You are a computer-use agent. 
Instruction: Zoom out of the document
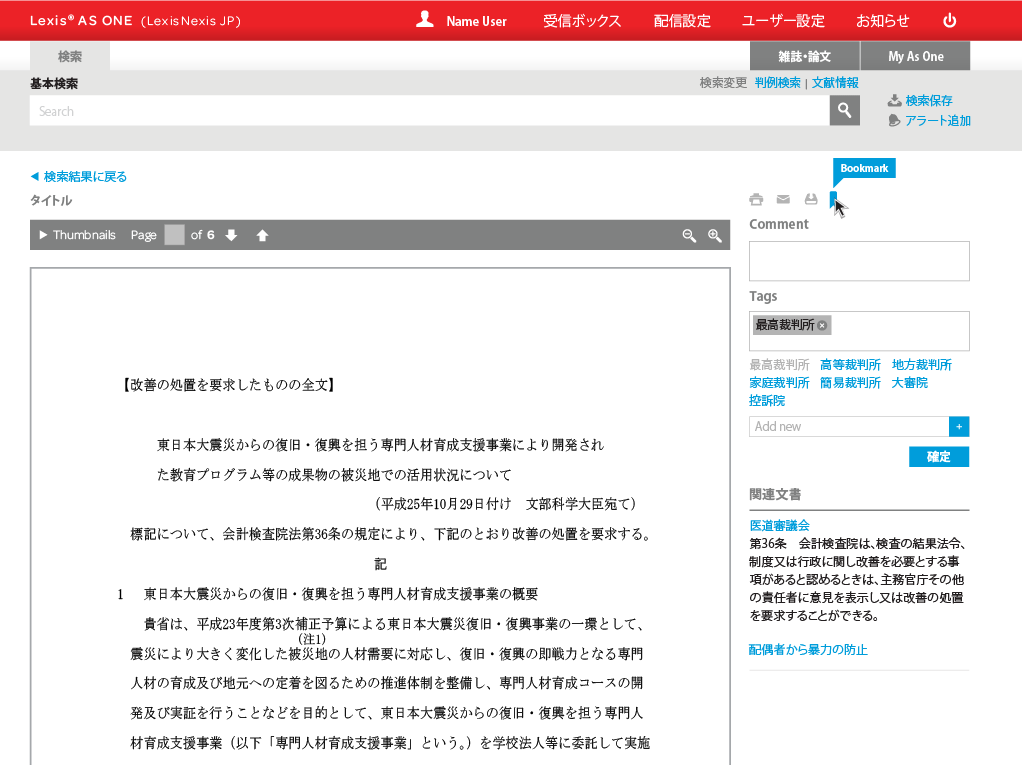[x=689, y=235]
